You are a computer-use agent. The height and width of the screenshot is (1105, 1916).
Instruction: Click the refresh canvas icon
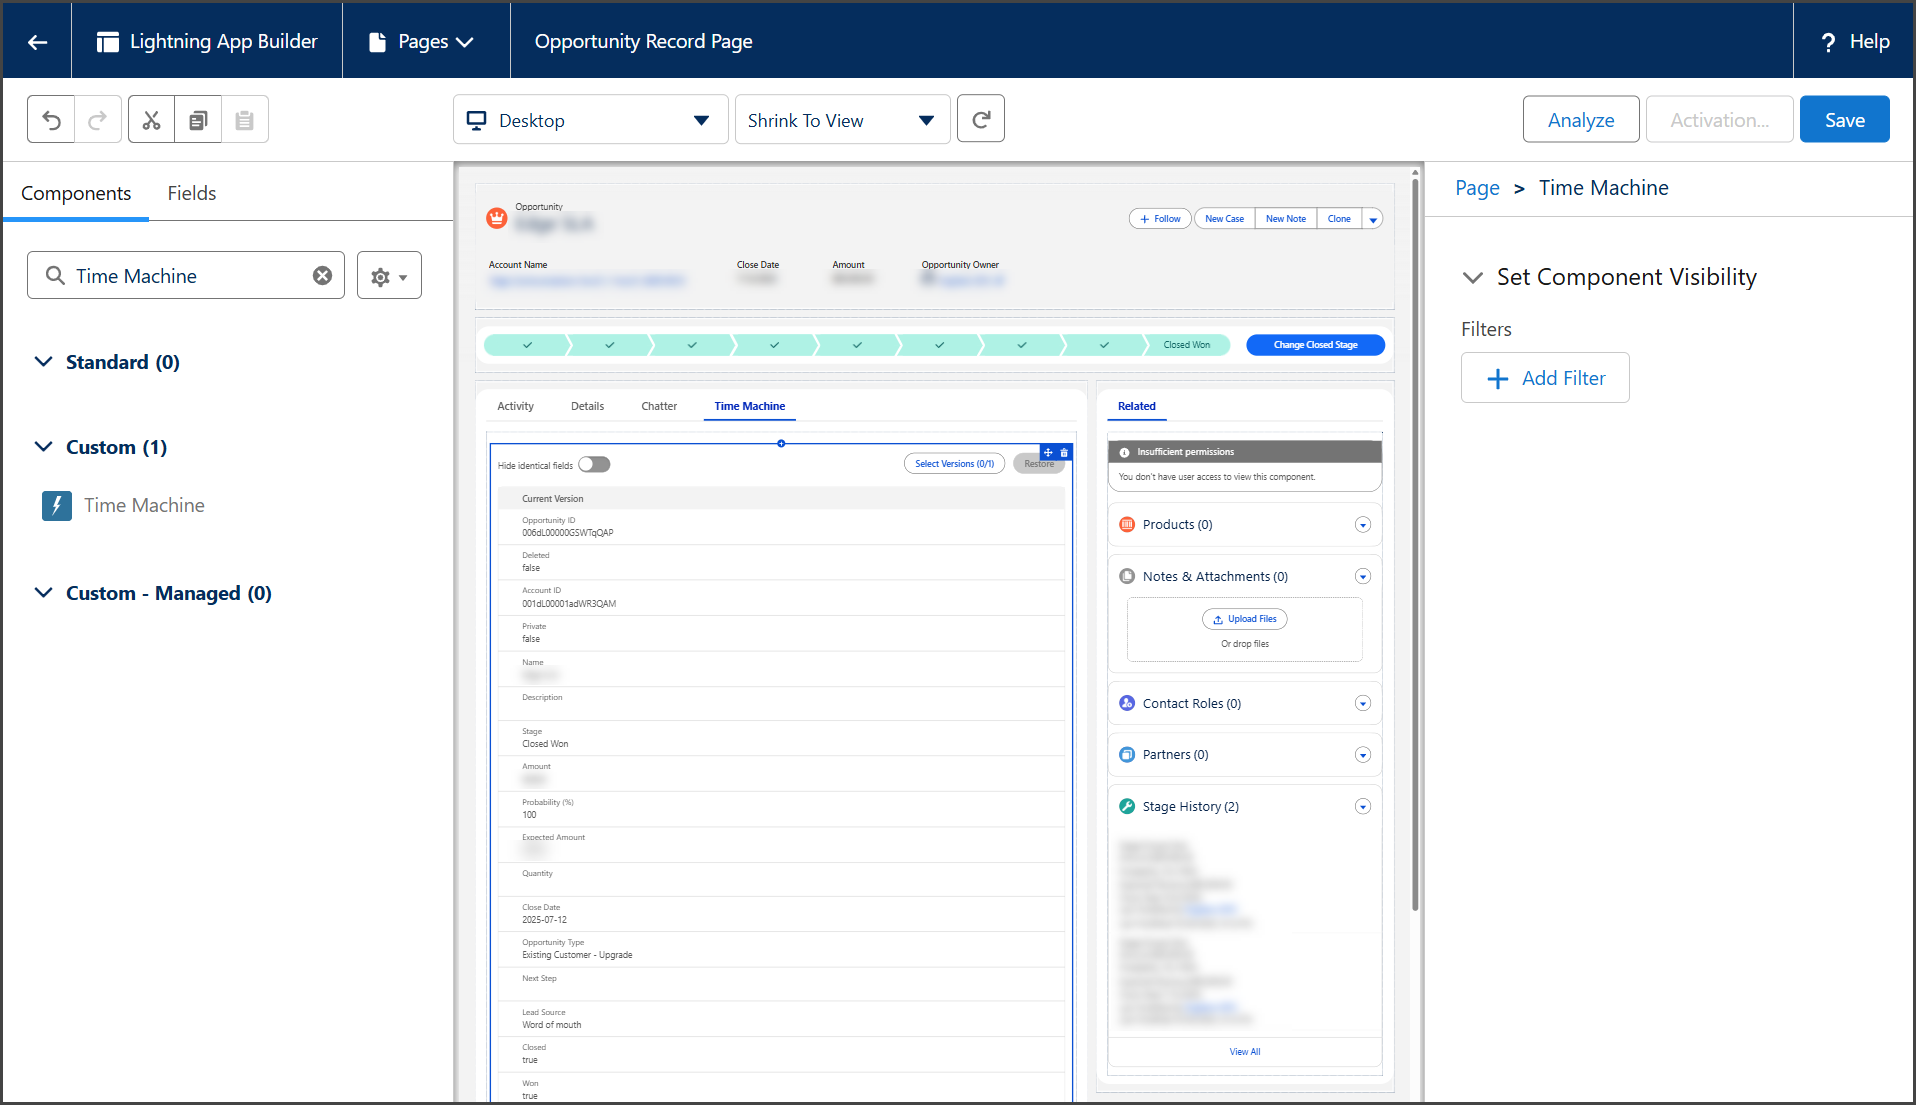(x=980, y=120)
